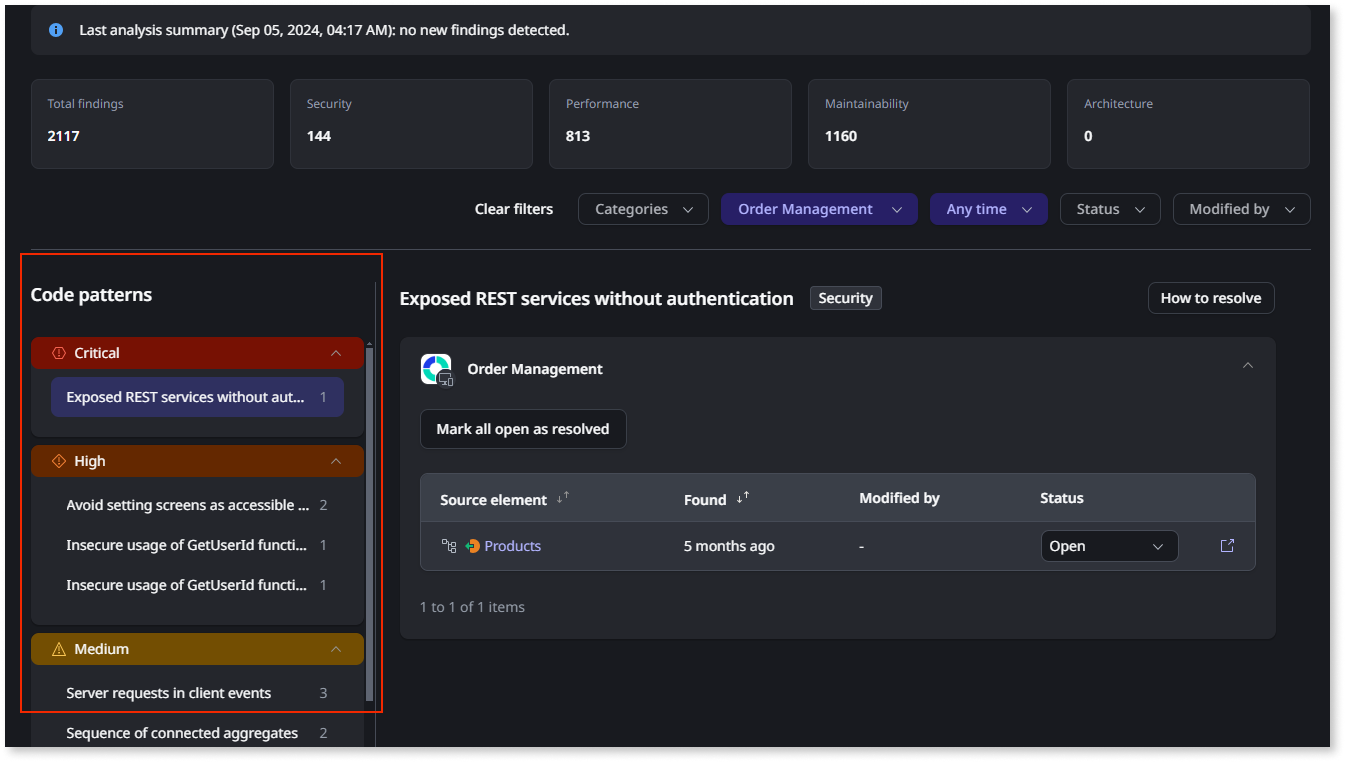1345x762 pixels.
Task: Click Mark all open as resolved
Action: 522,429
